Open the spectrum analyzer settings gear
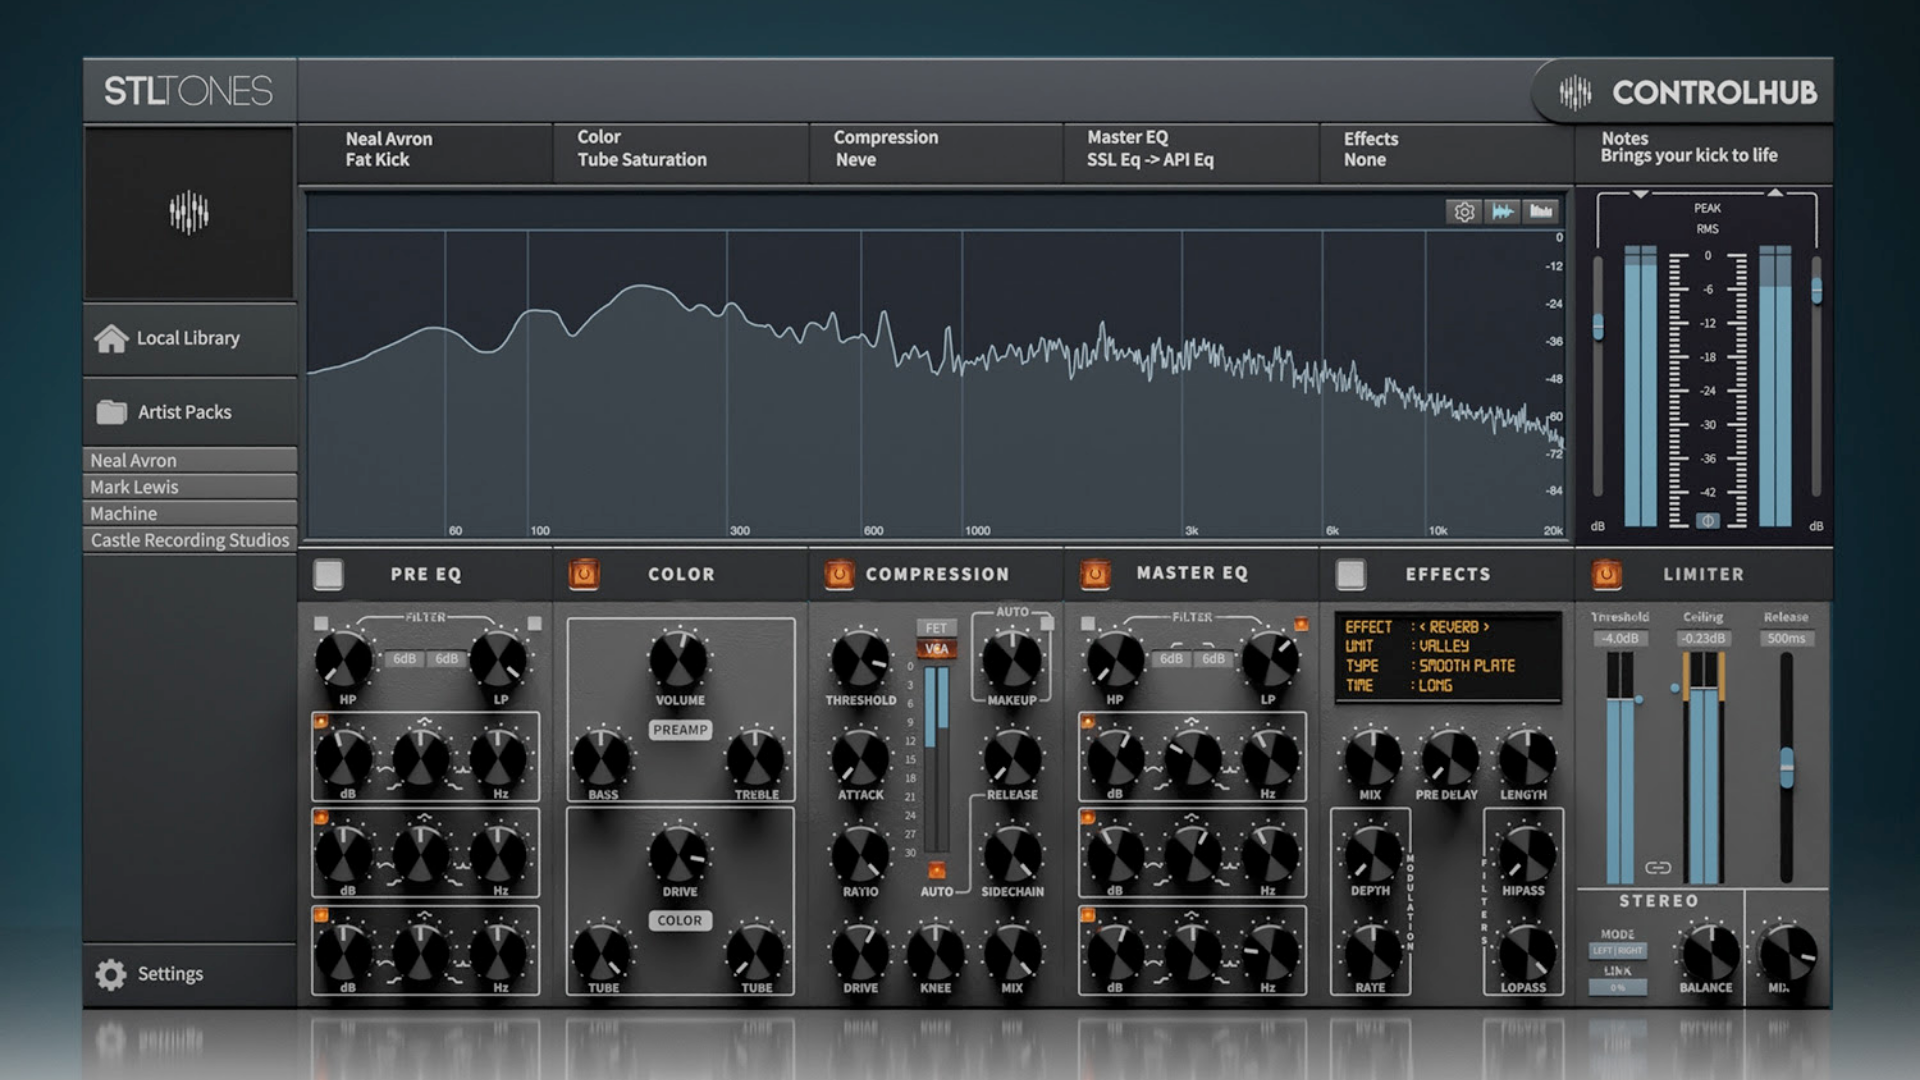 [x=1463, y=211]
